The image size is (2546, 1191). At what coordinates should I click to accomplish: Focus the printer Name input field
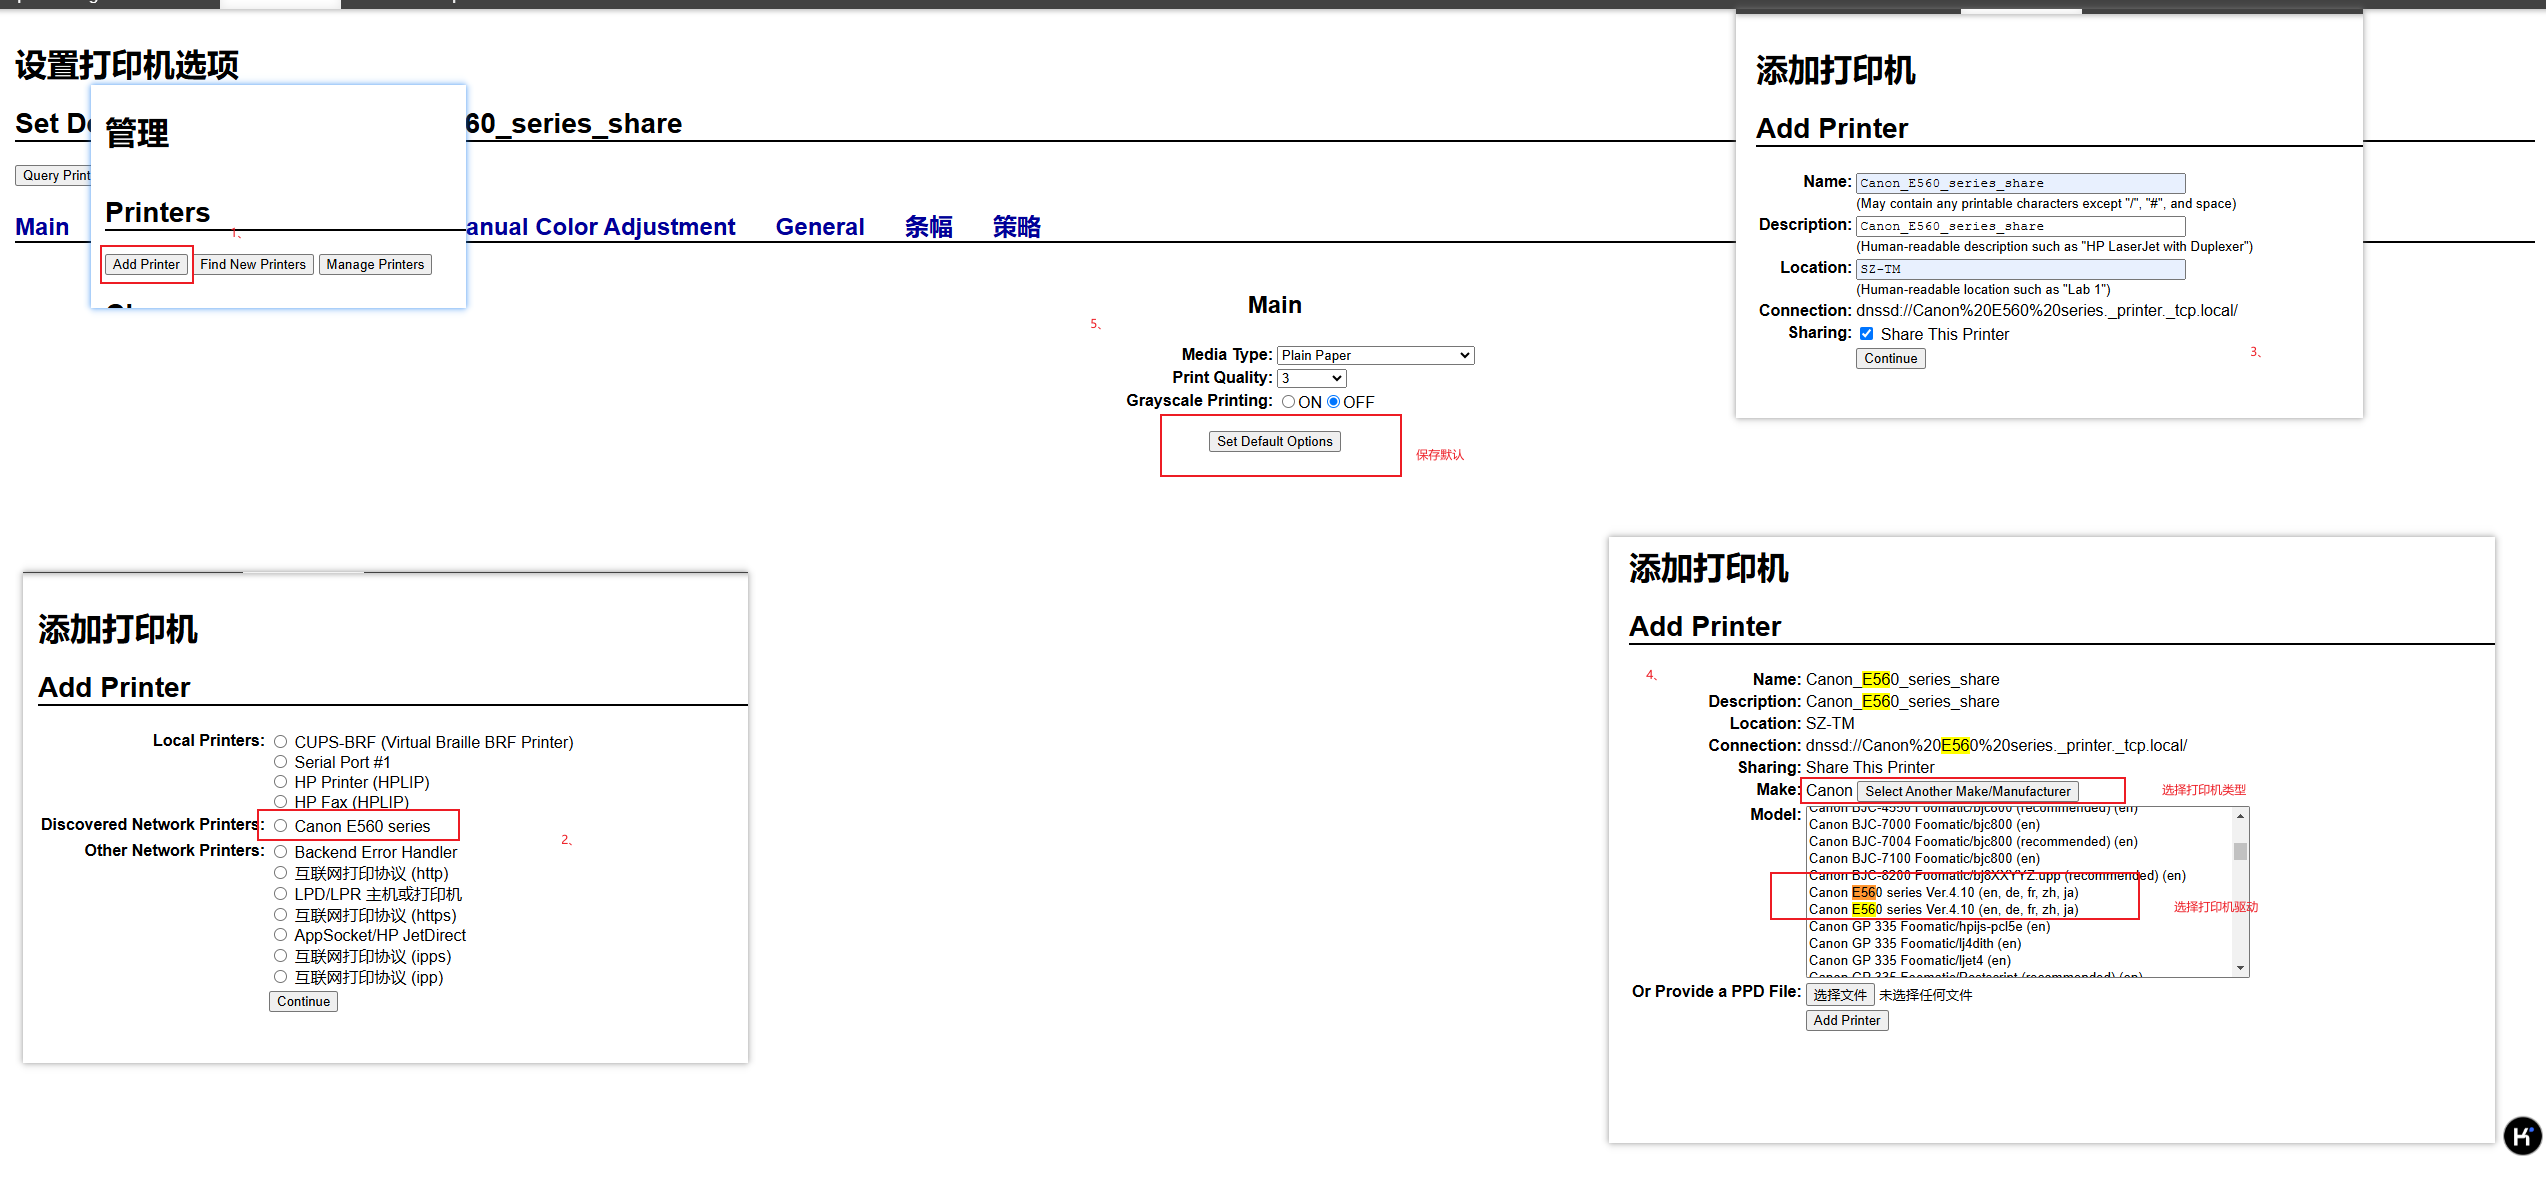[x=2021, y=183]
